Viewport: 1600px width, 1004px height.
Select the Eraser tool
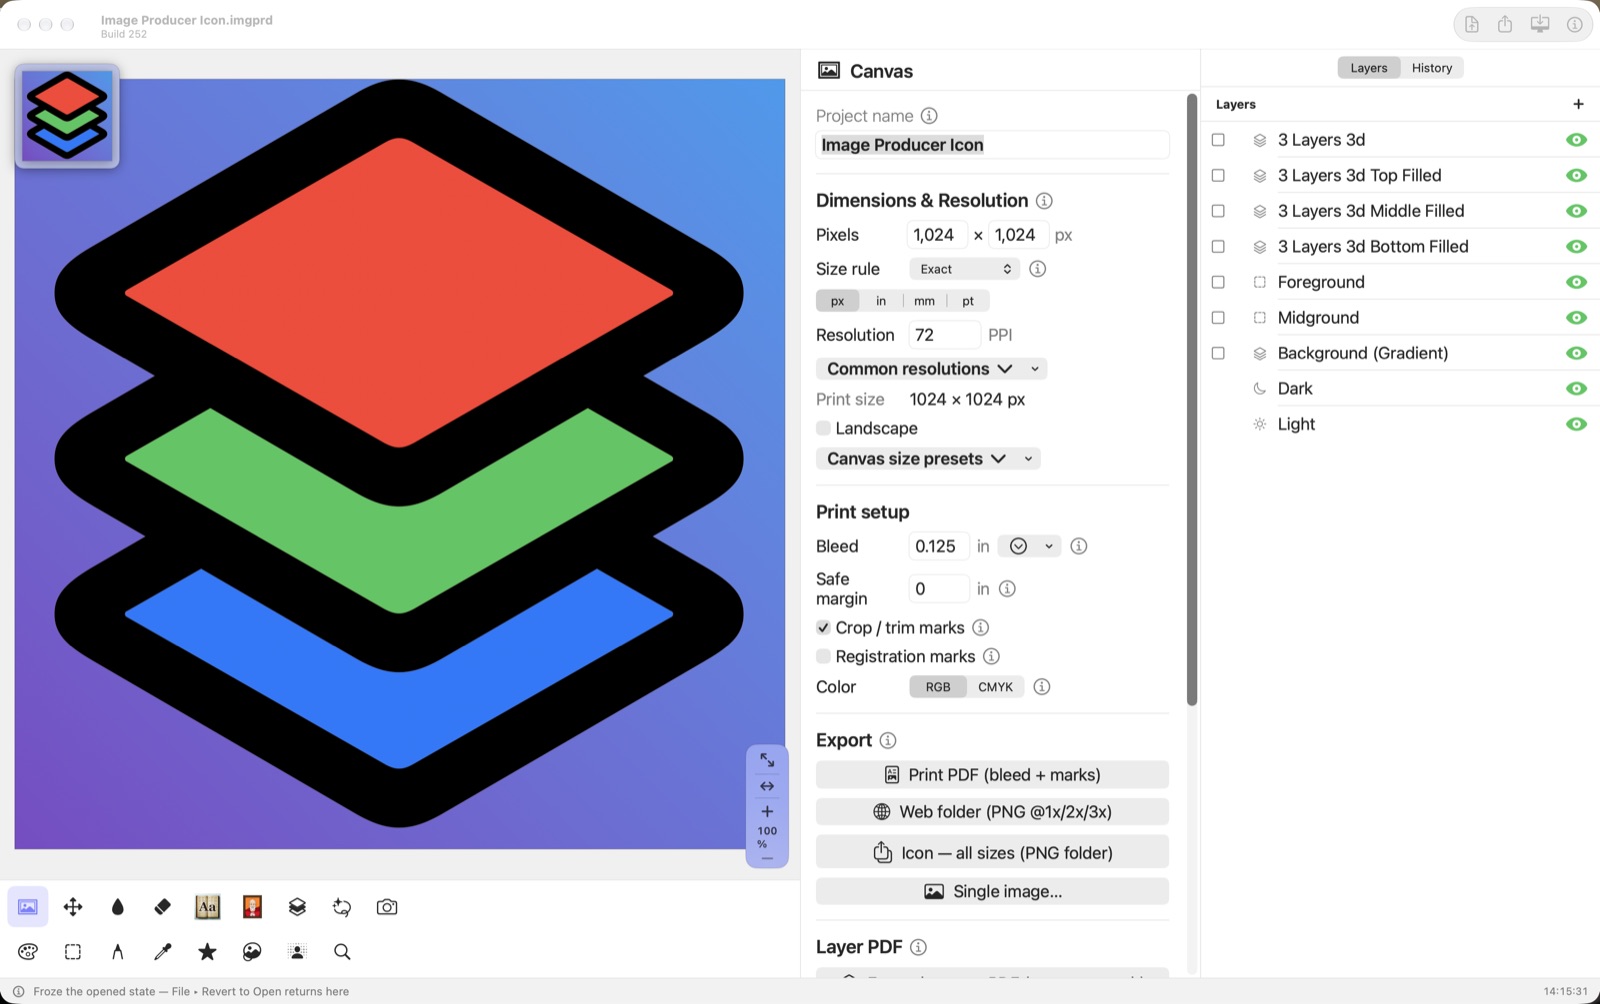coord(163,907)
